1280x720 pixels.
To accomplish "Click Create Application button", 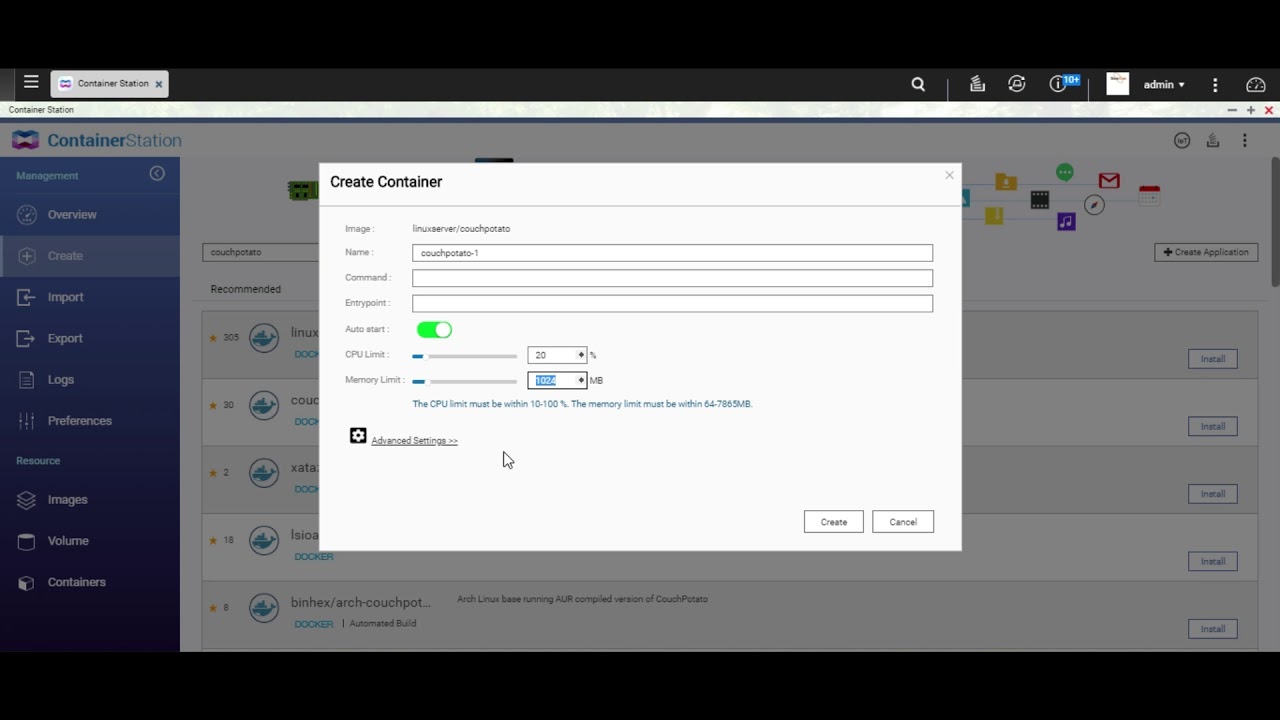I will point(1206,252).
